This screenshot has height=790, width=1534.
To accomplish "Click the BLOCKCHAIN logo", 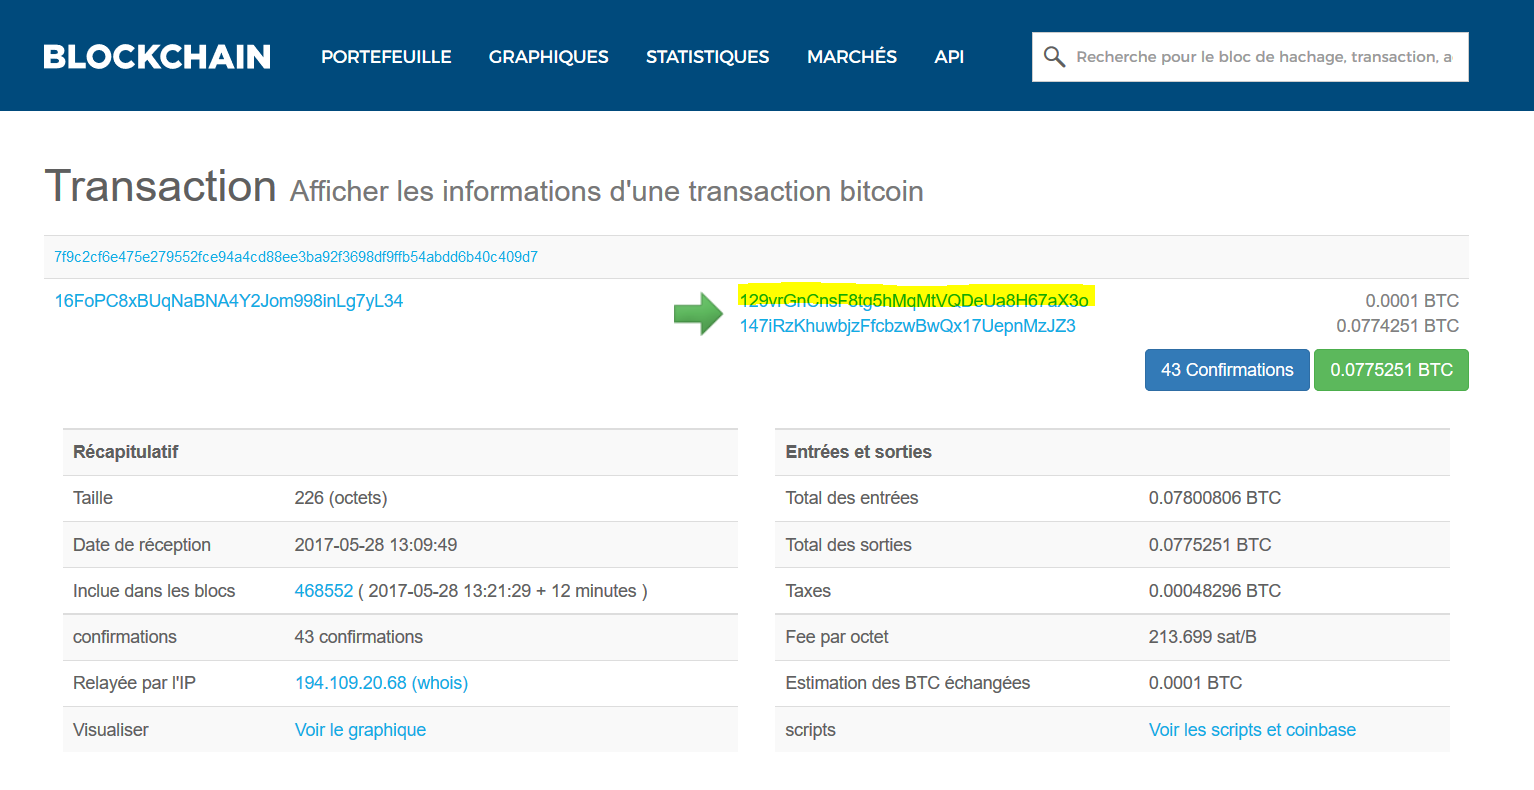I will [157, 57].
